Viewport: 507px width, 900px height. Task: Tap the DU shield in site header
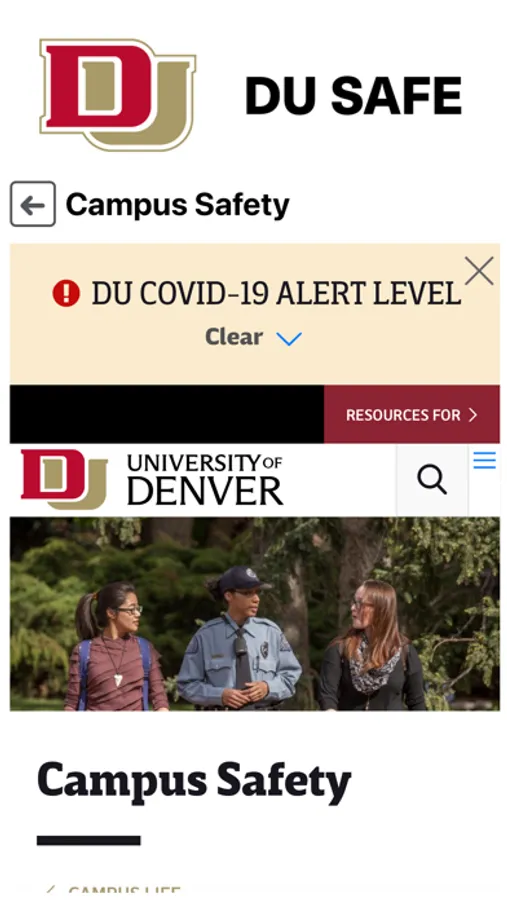pyautogui.click(x=64, y=479)
